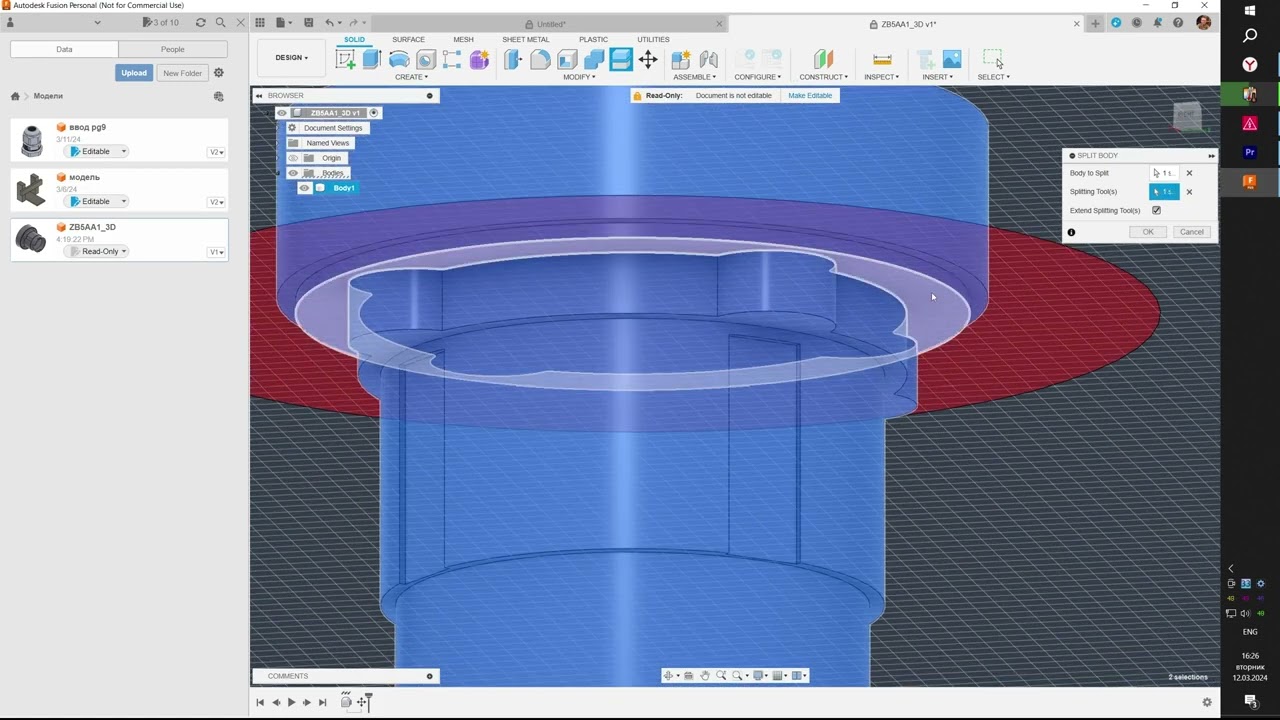Open the ZB5AA1_3D model thumbnail

(x=31, y=239)
